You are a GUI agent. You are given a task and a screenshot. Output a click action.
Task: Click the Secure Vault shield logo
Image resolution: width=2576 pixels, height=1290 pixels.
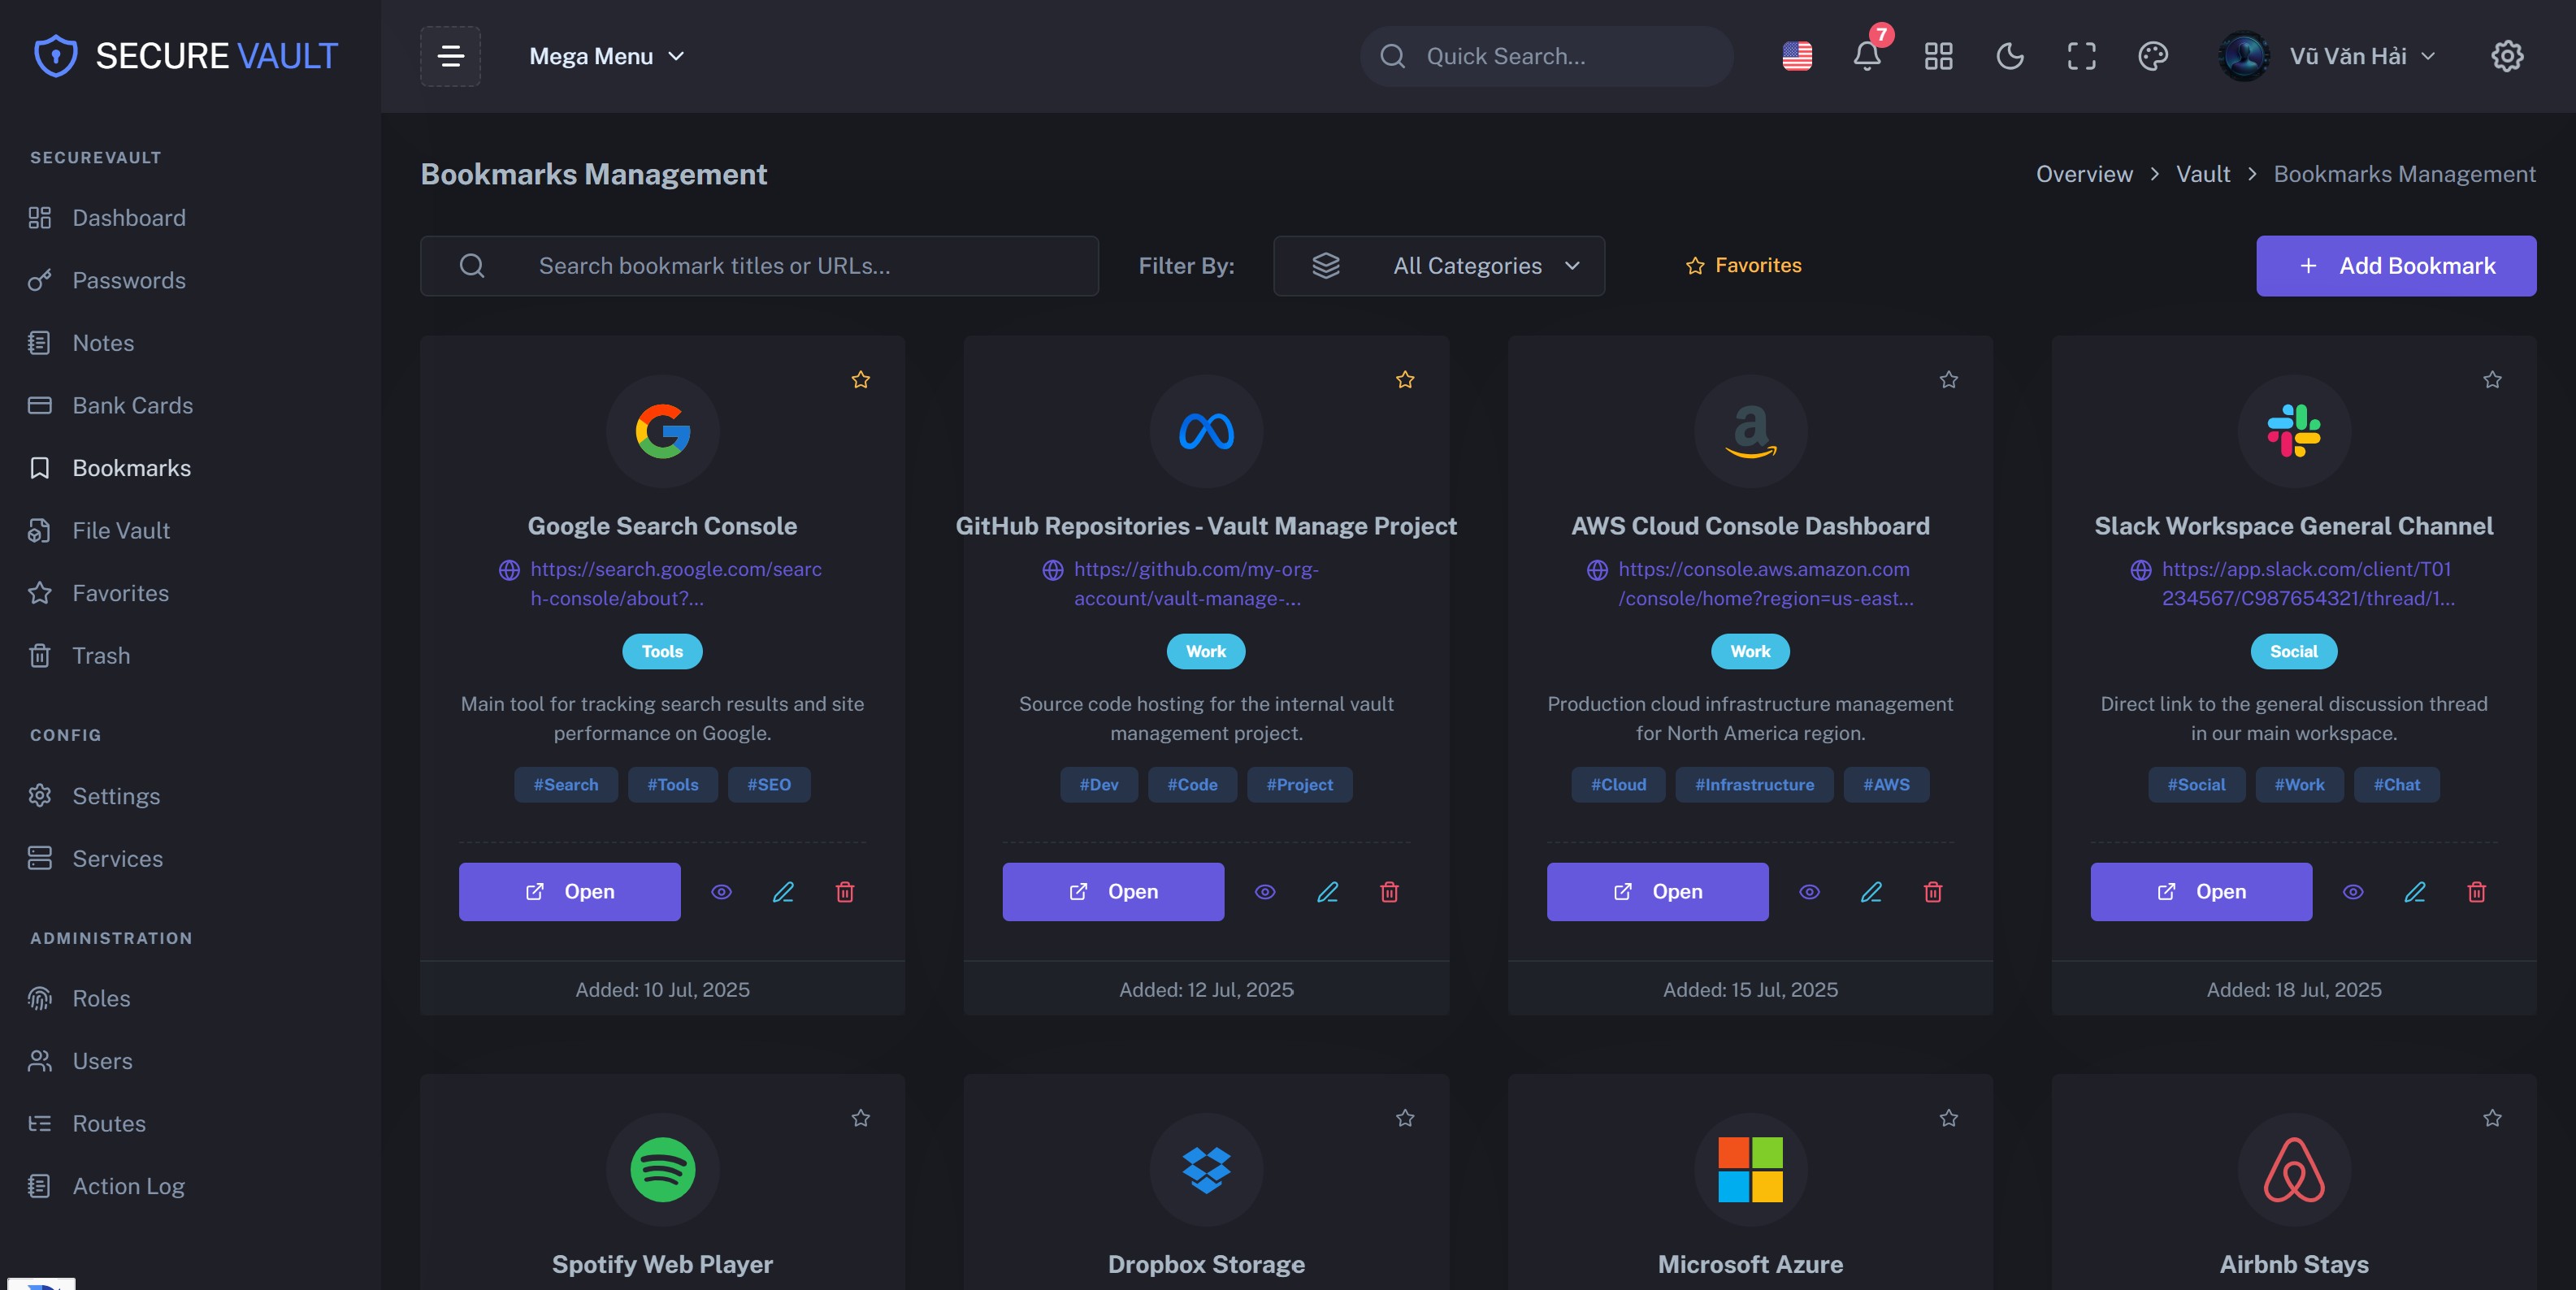coord(55,56)
